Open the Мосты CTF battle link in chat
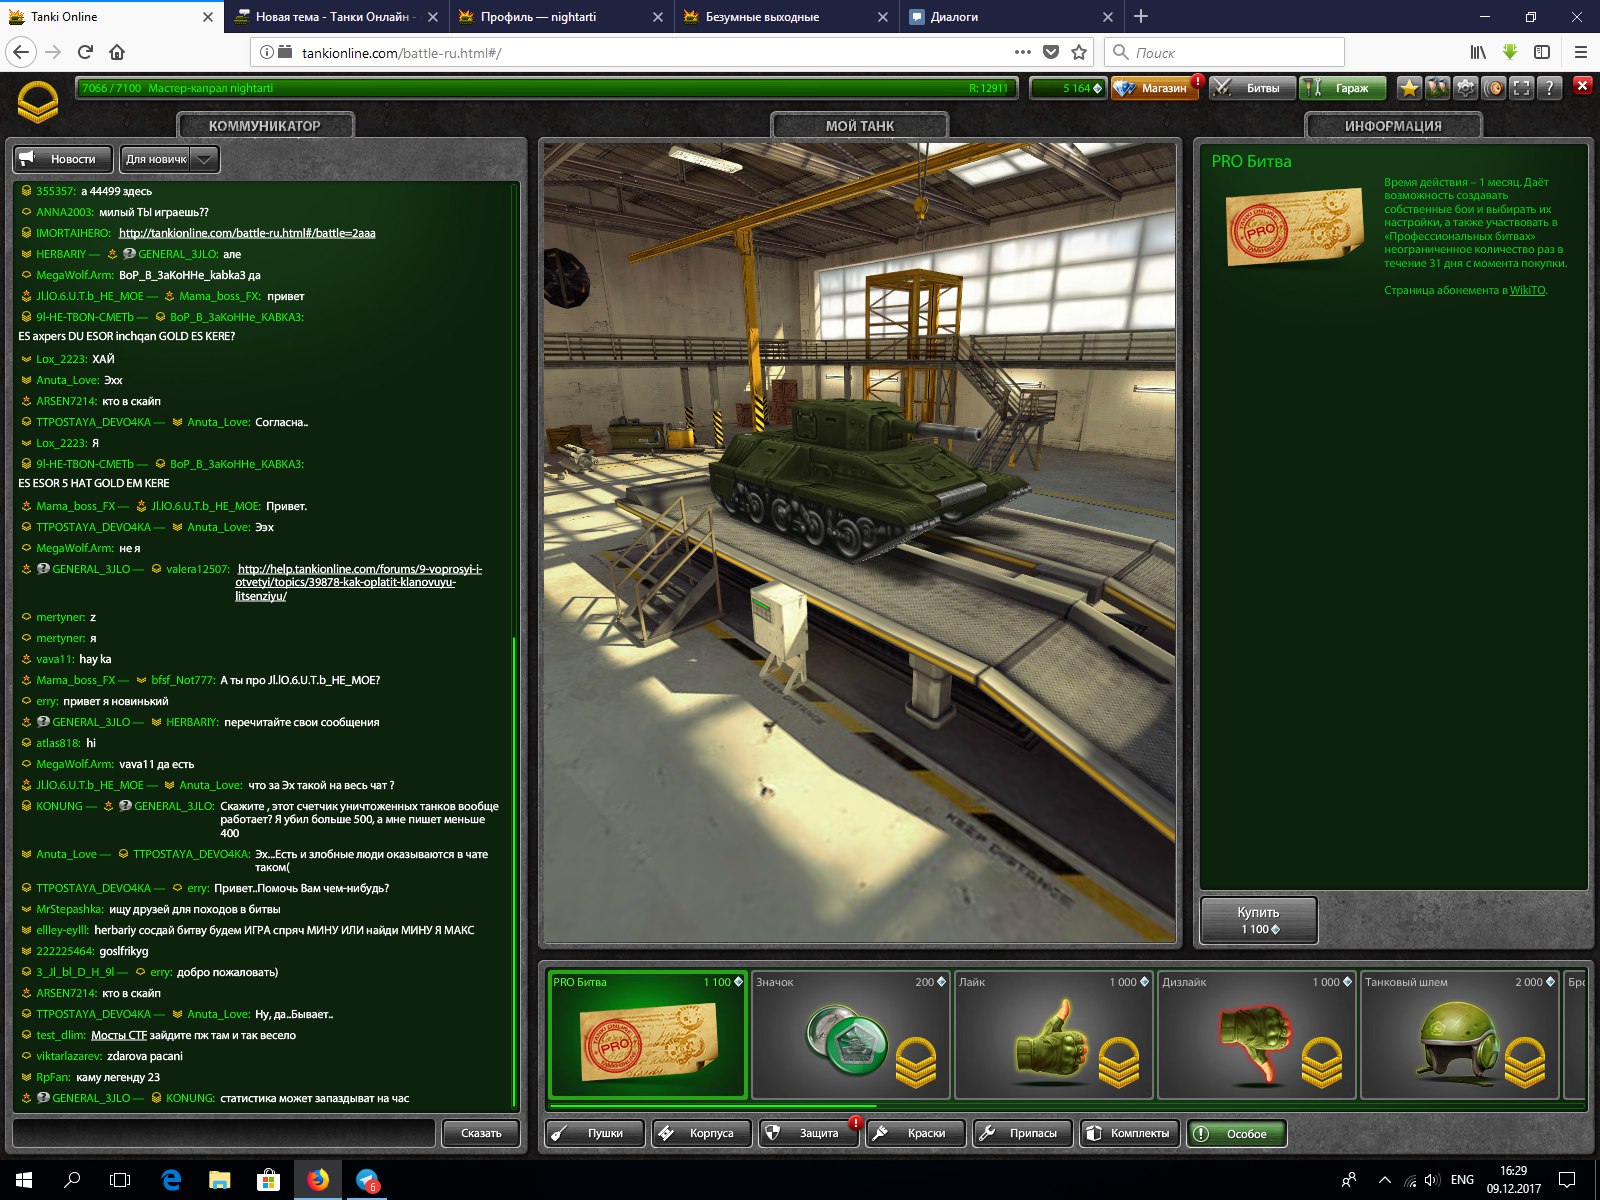1600x1200 pixels. (119, 1035)
